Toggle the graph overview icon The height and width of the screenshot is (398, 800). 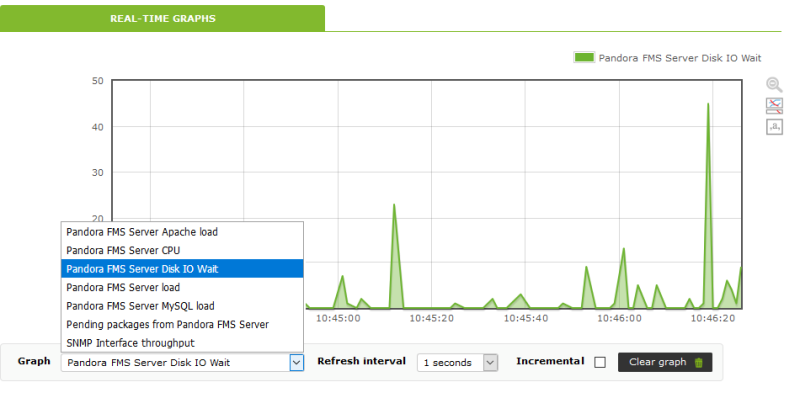(x=774, y=106)
